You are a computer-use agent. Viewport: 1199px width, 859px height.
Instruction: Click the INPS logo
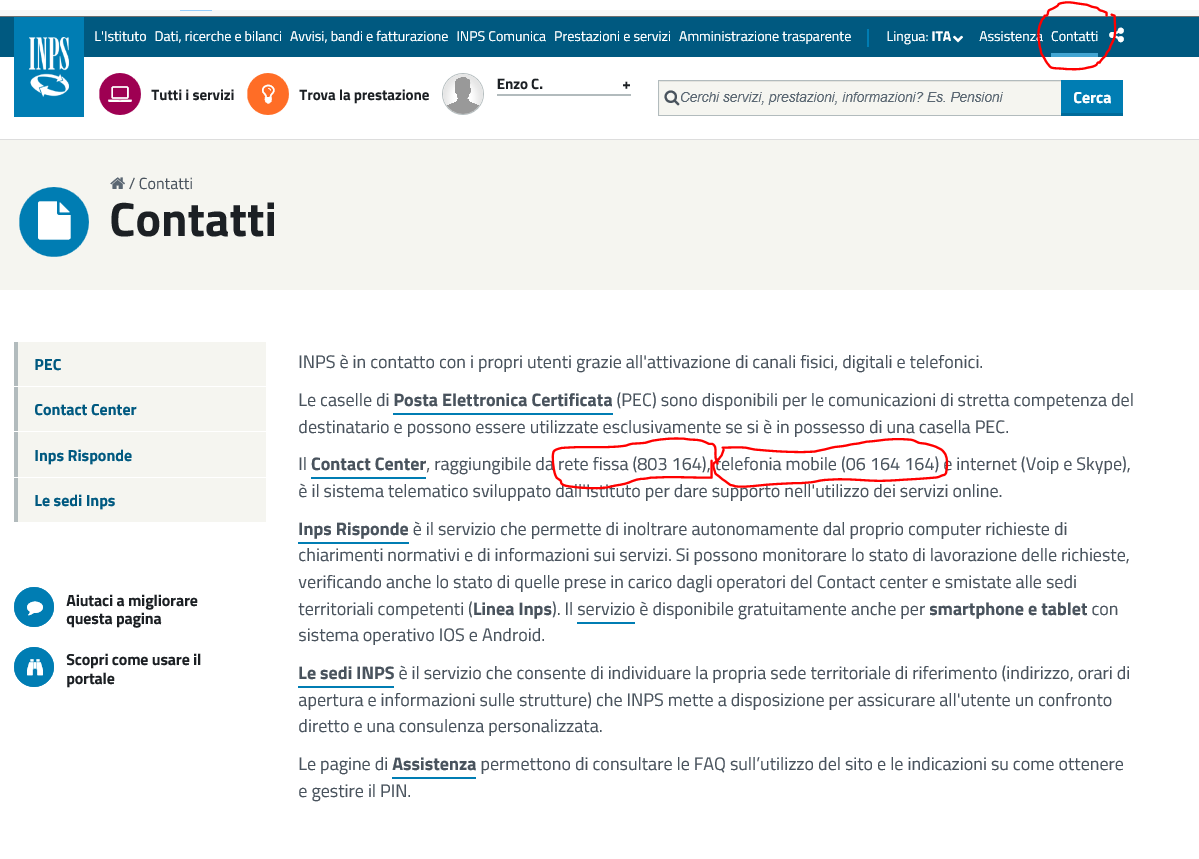coord(49,66)
